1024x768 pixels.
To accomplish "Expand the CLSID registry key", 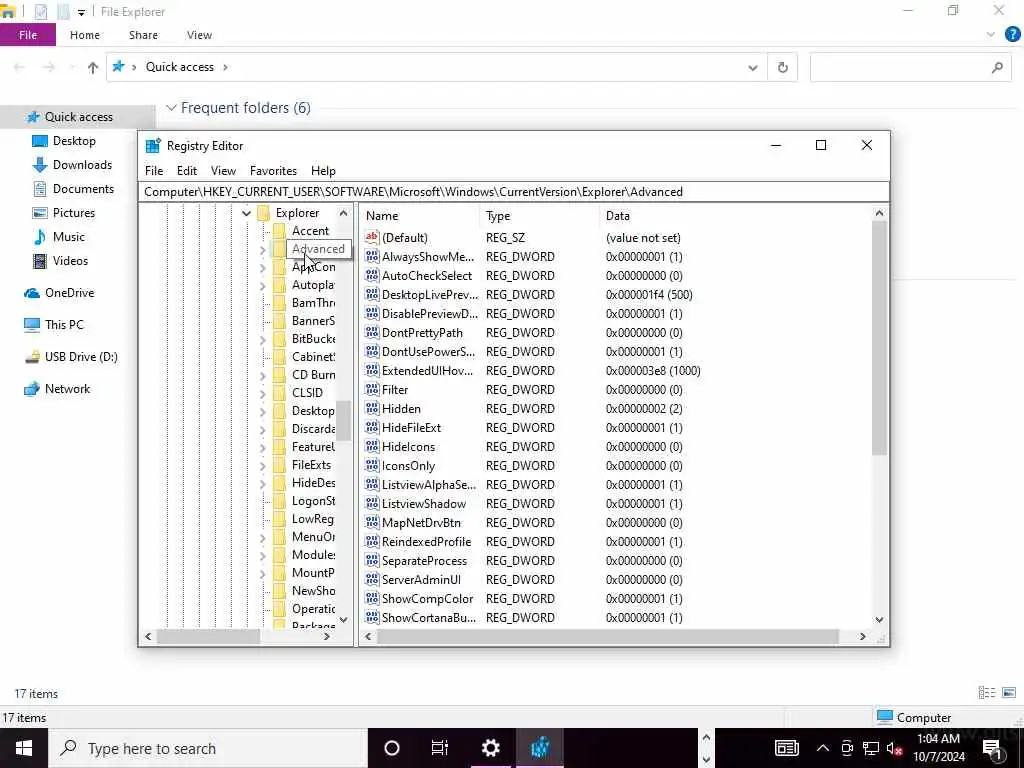I will click(x=263, y=393).
